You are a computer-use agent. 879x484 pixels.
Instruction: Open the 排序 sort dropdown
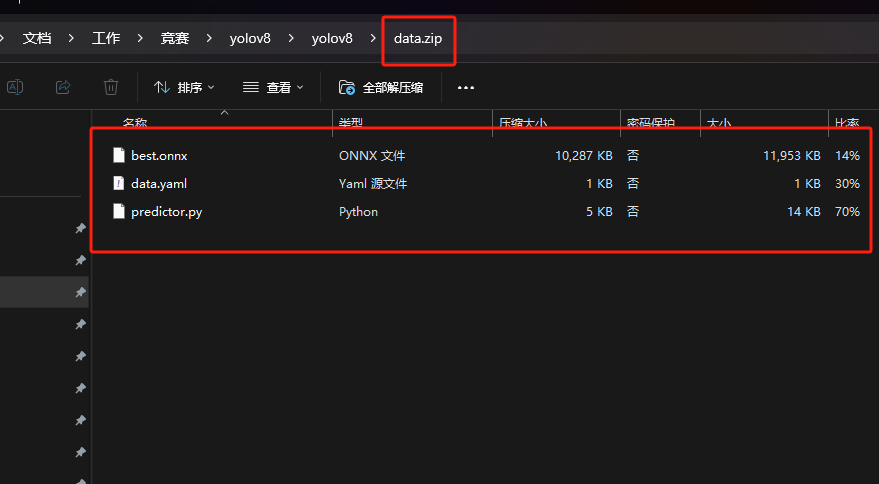[184, 88]
